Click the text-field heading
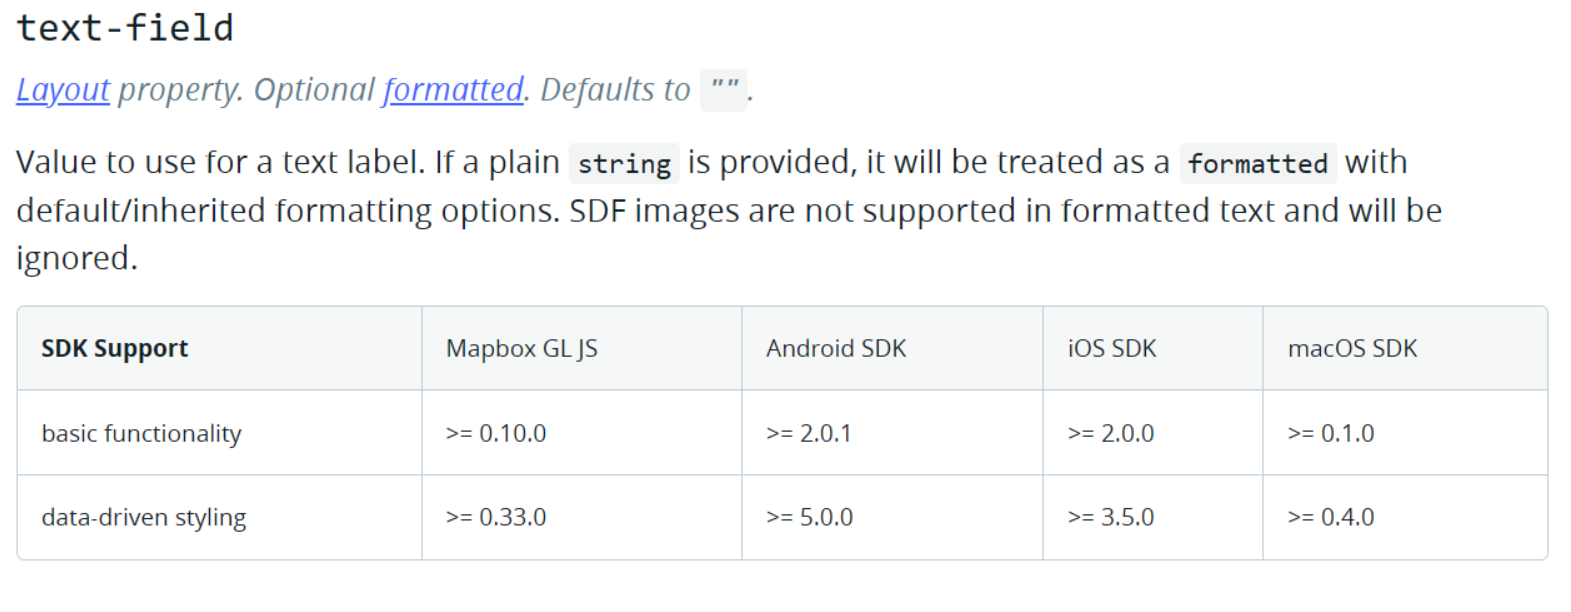The width and height of the screenshot is (1571, 612). click(x=125, y=27)
